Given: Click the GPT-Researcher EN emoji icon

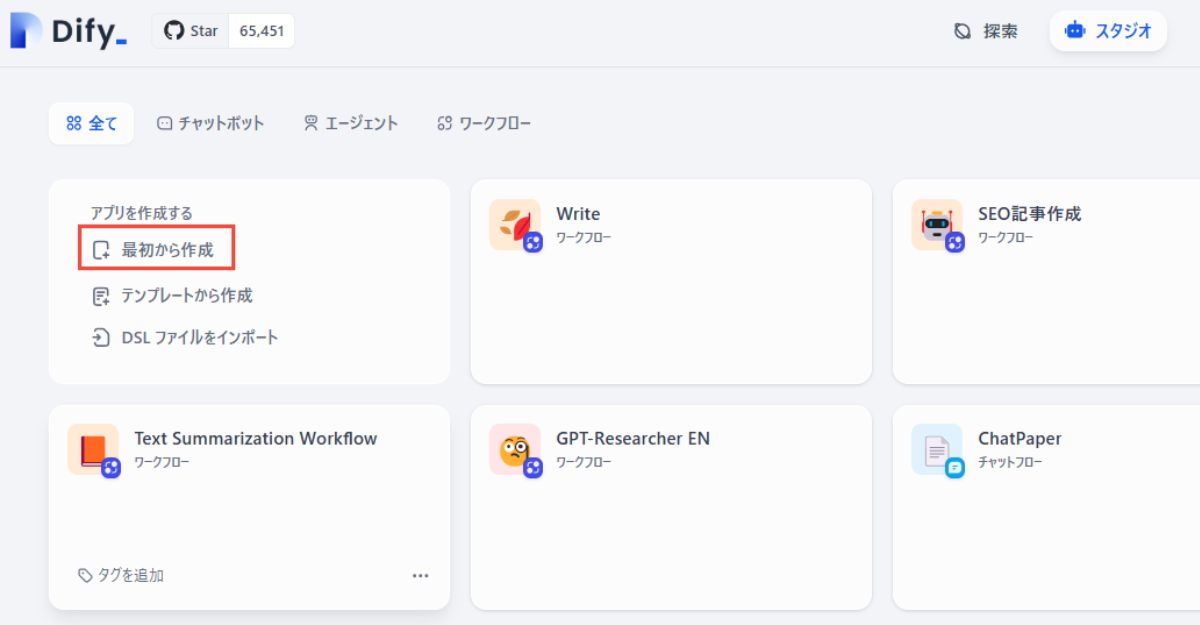Looking at the screenshot, I should tap(515, 450).
